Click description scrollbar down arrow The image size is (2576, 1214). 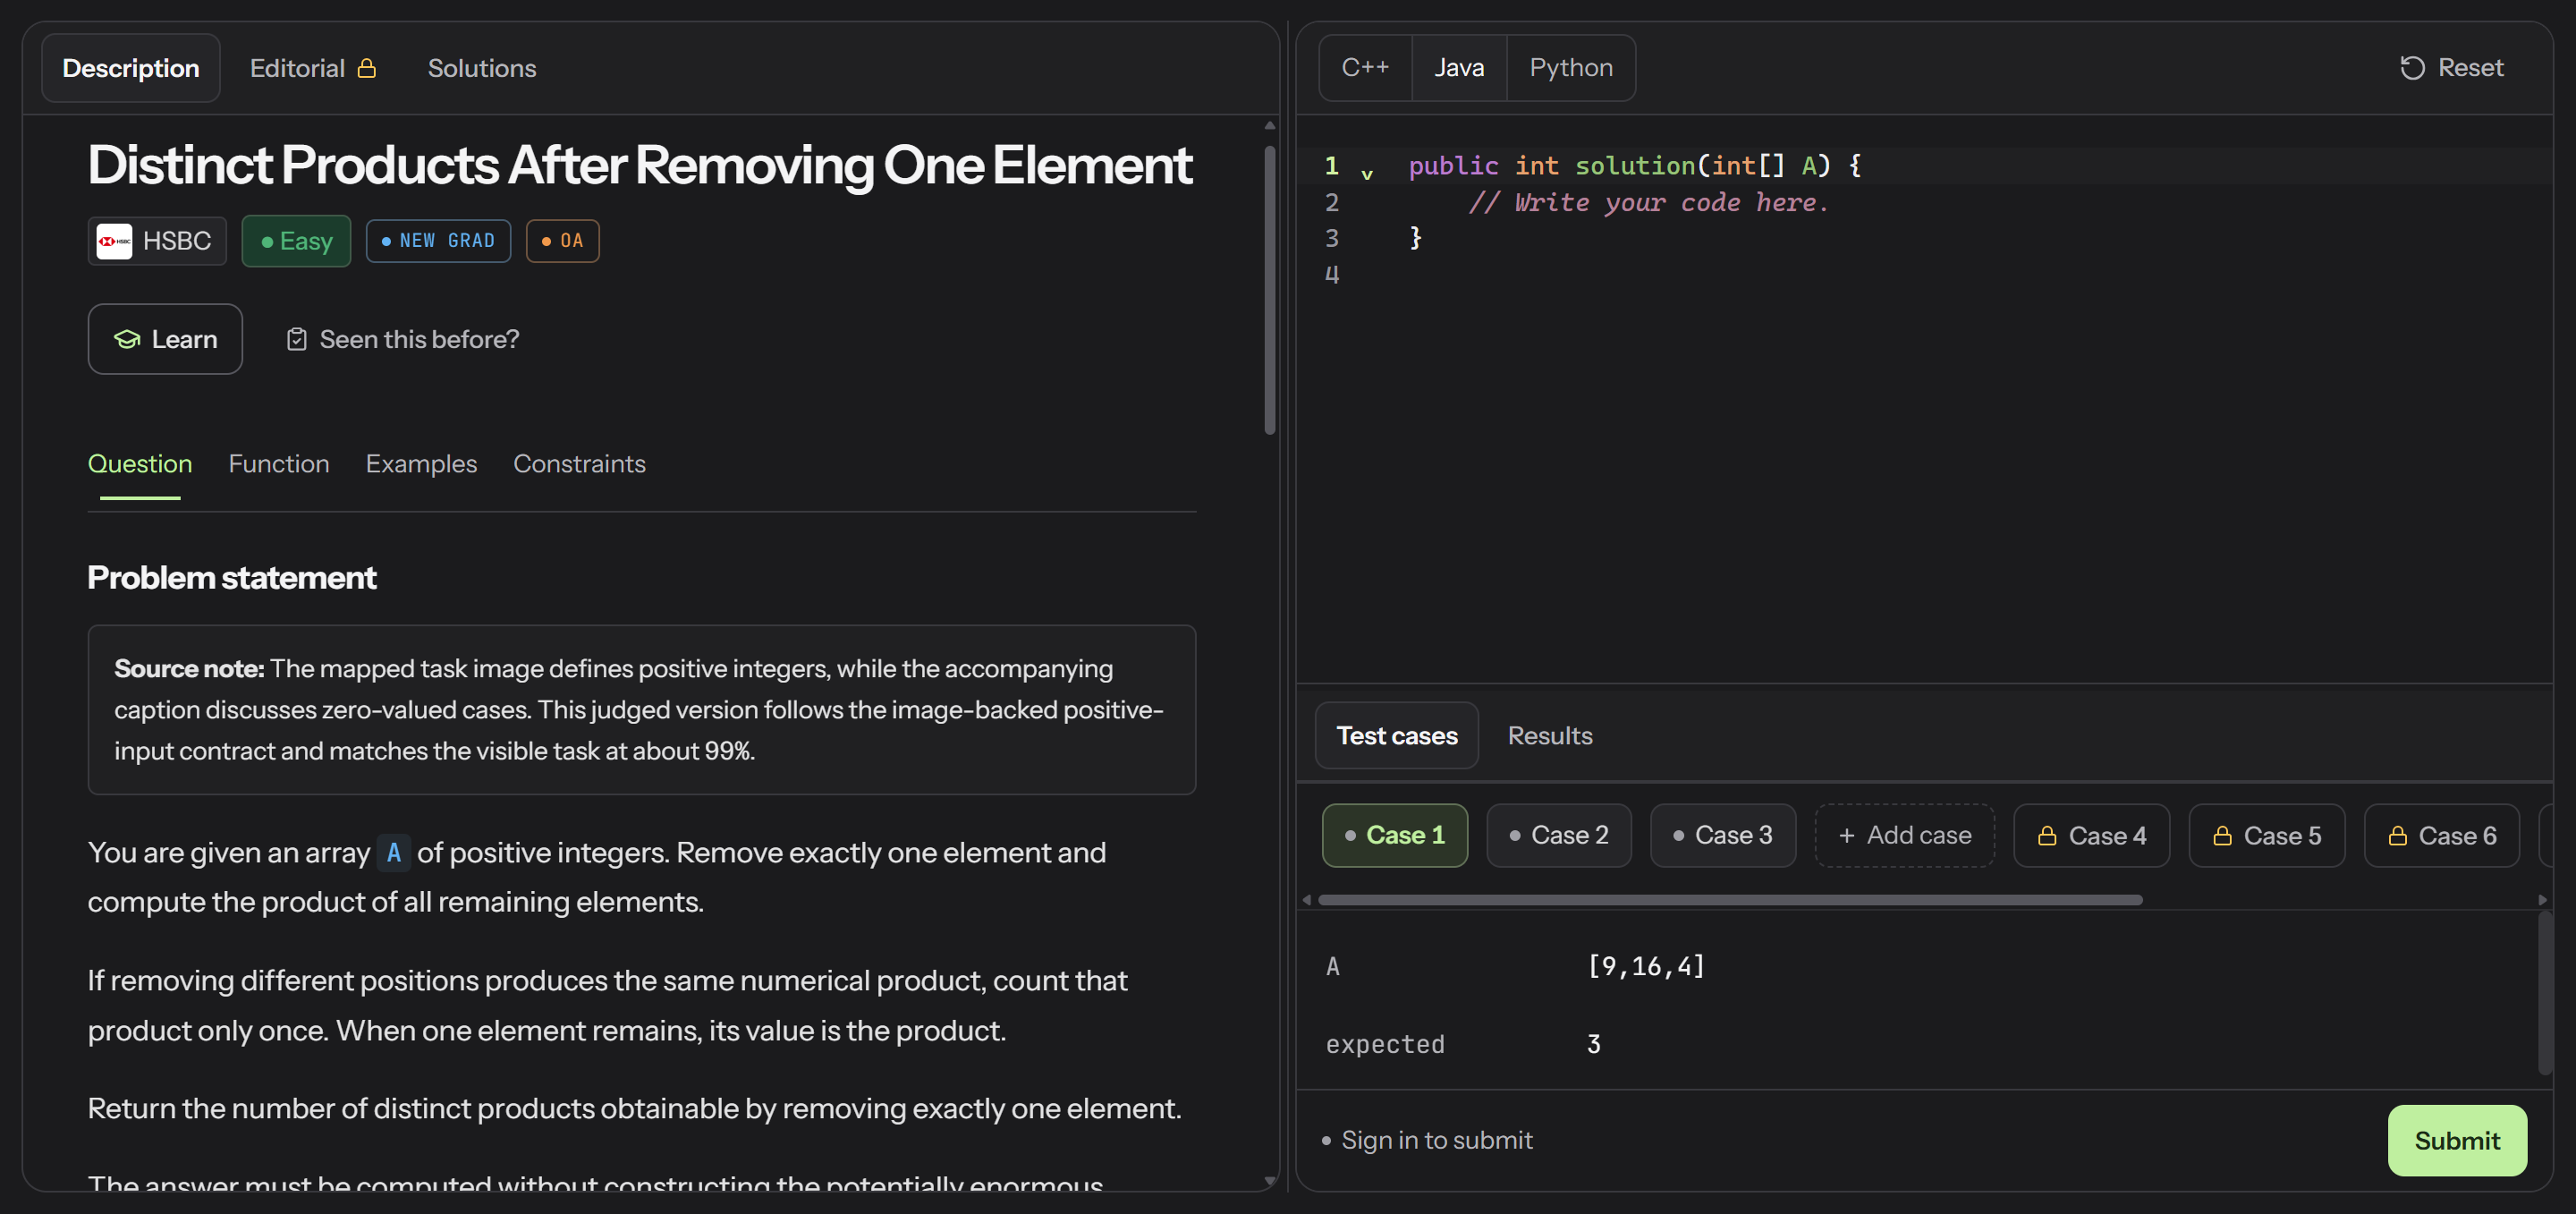point(1270,1181)
